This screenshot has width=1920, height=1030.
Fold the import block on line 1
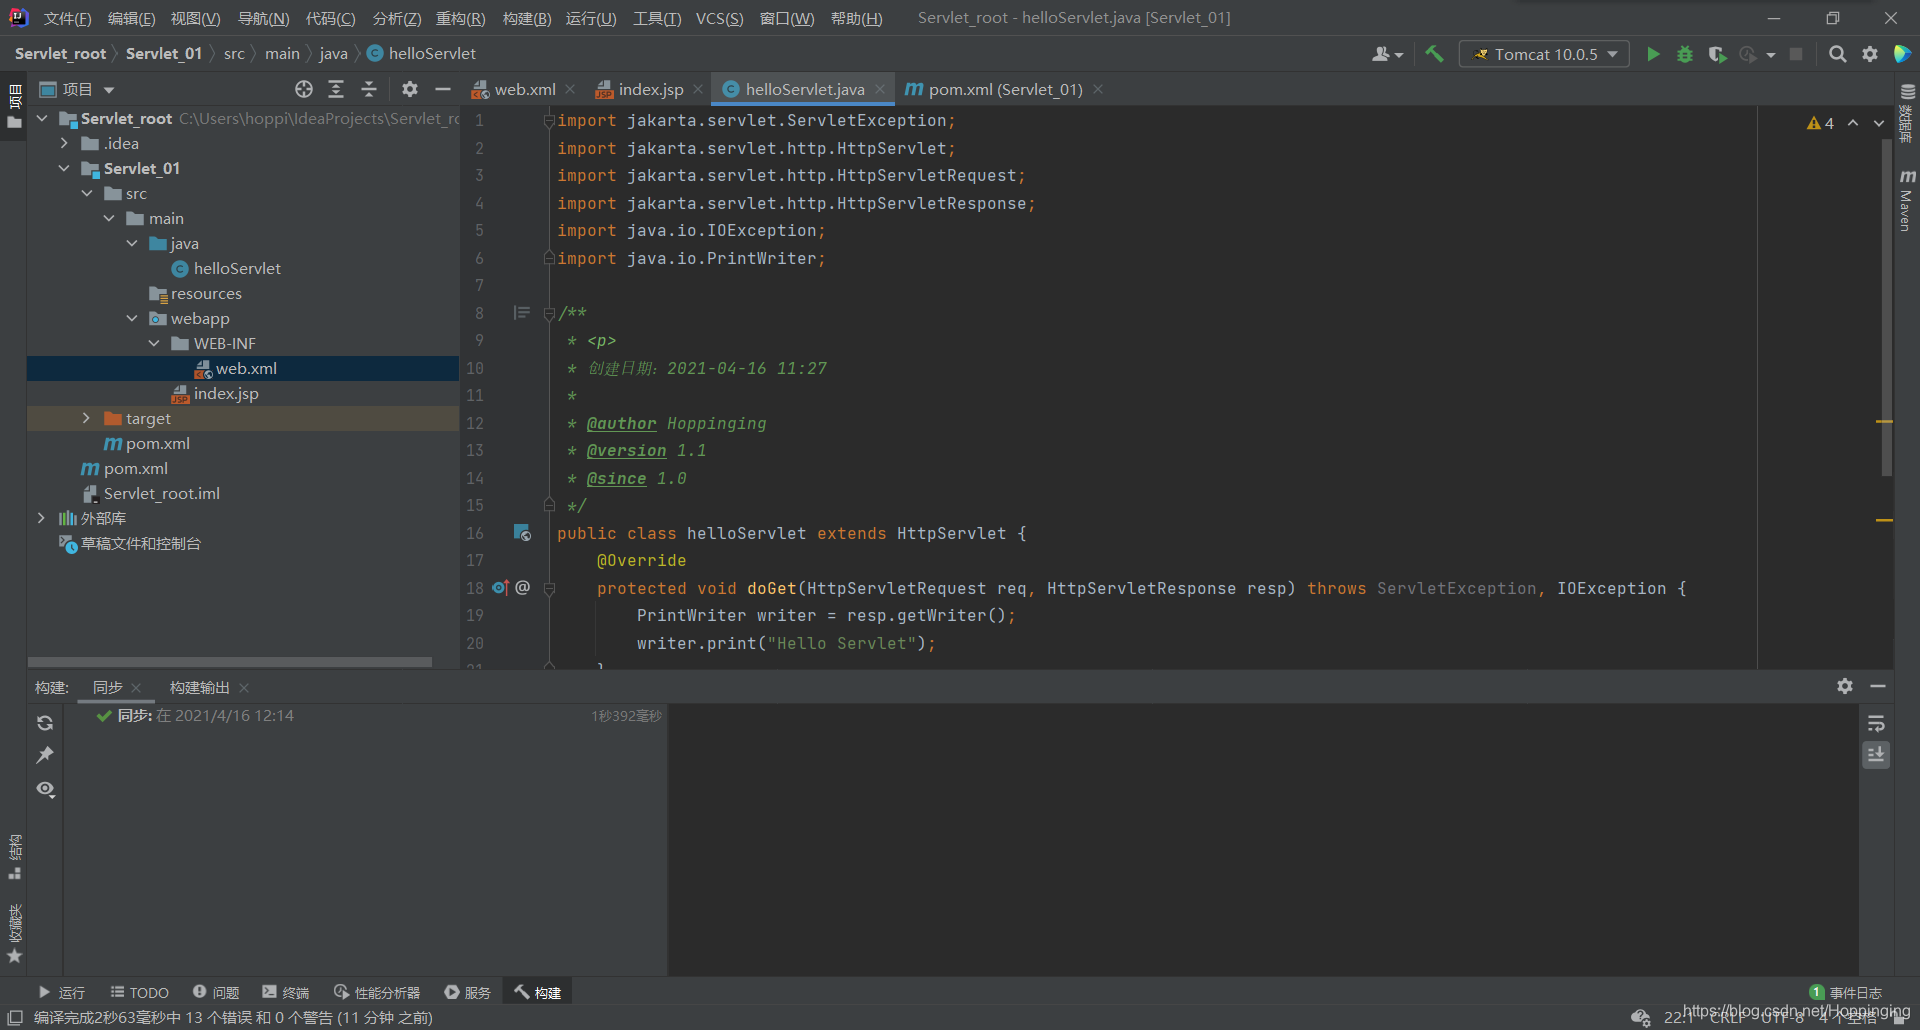pos(548,120)
